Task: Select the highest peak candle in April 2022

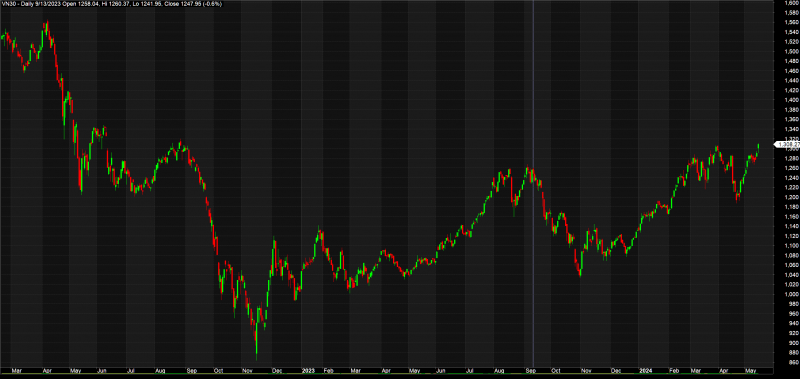Action: coord(47,27)
